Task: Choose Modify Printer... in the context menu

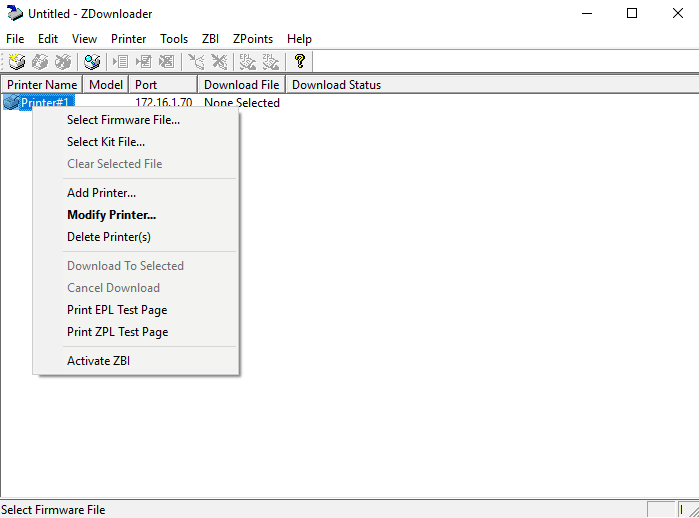Action: [111, 215]
